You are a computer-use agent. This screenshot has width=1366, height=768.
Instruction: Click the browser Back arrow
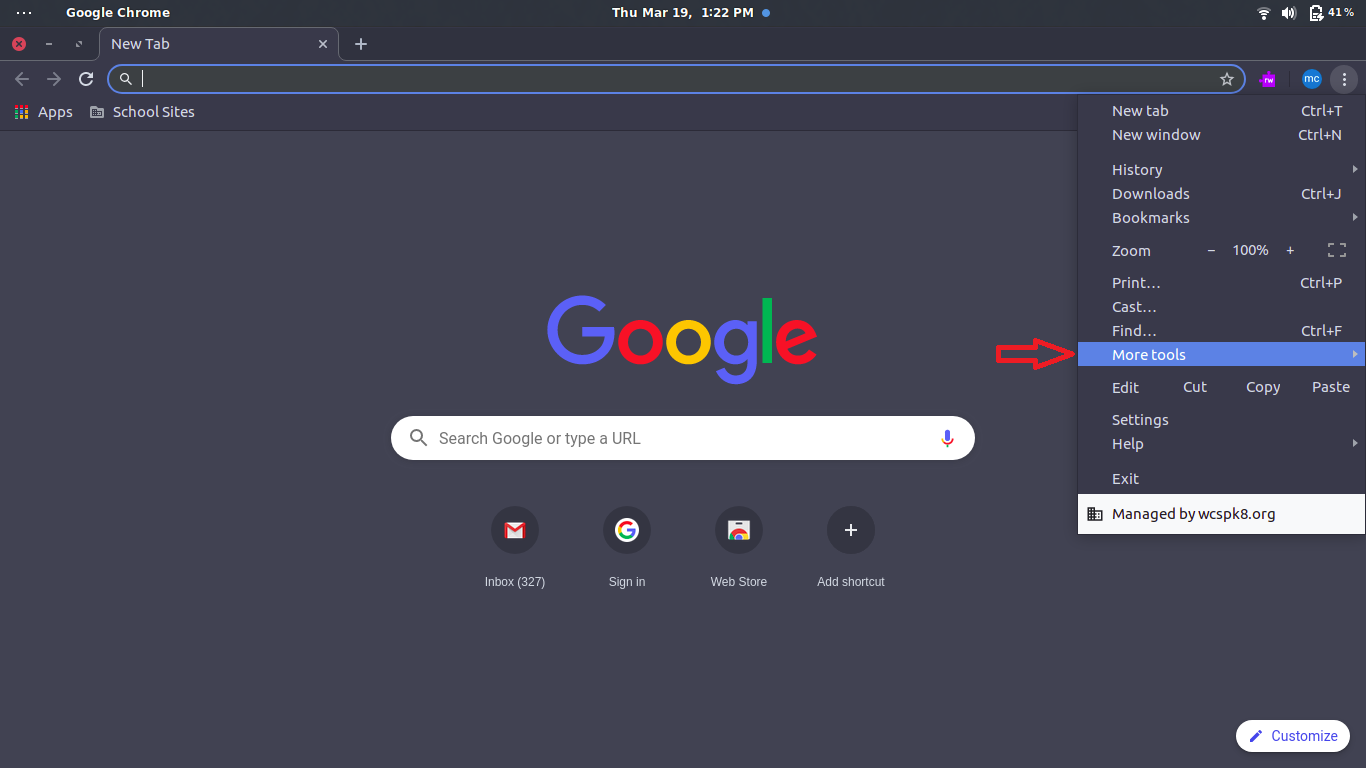pos(22,79)
